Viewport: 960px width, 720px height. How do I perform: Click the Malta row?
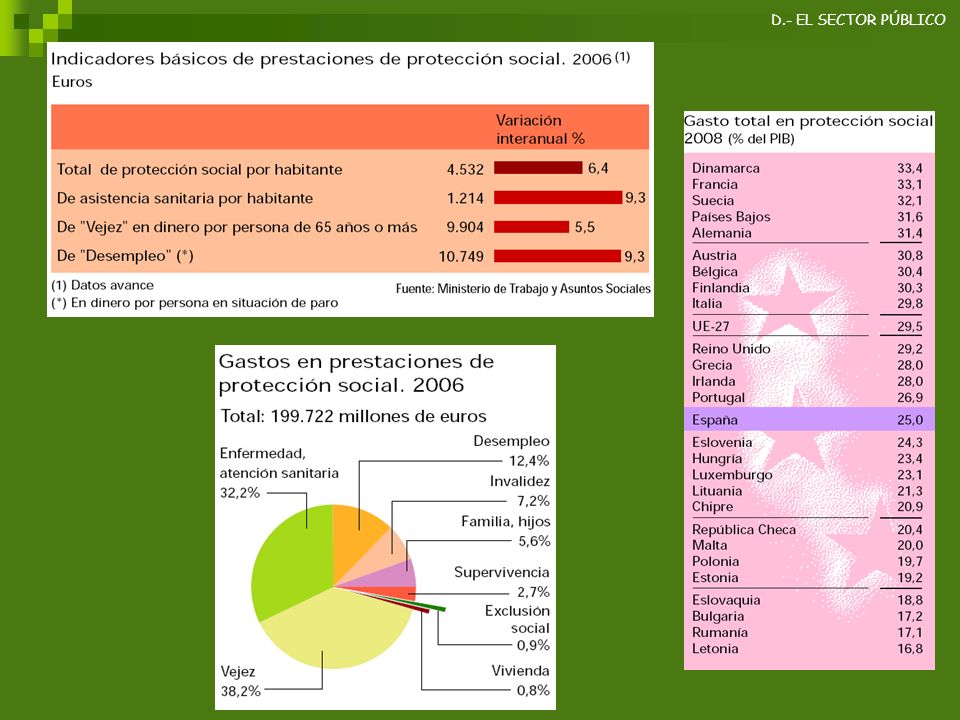[x=807, y=546]
